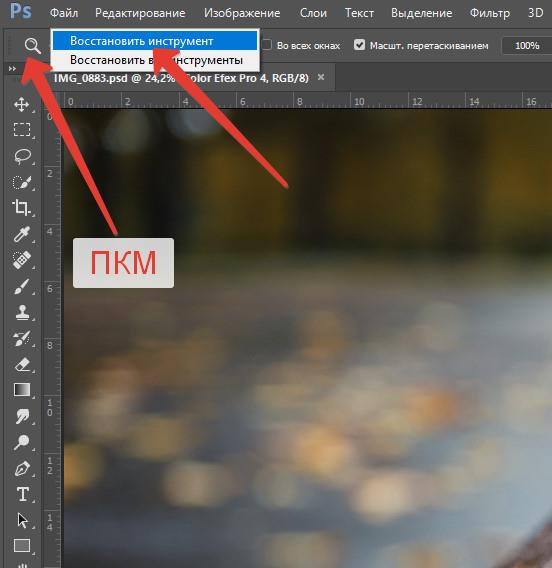Pick the Eyedropper tool
The image size is (552, 568).
22,234
